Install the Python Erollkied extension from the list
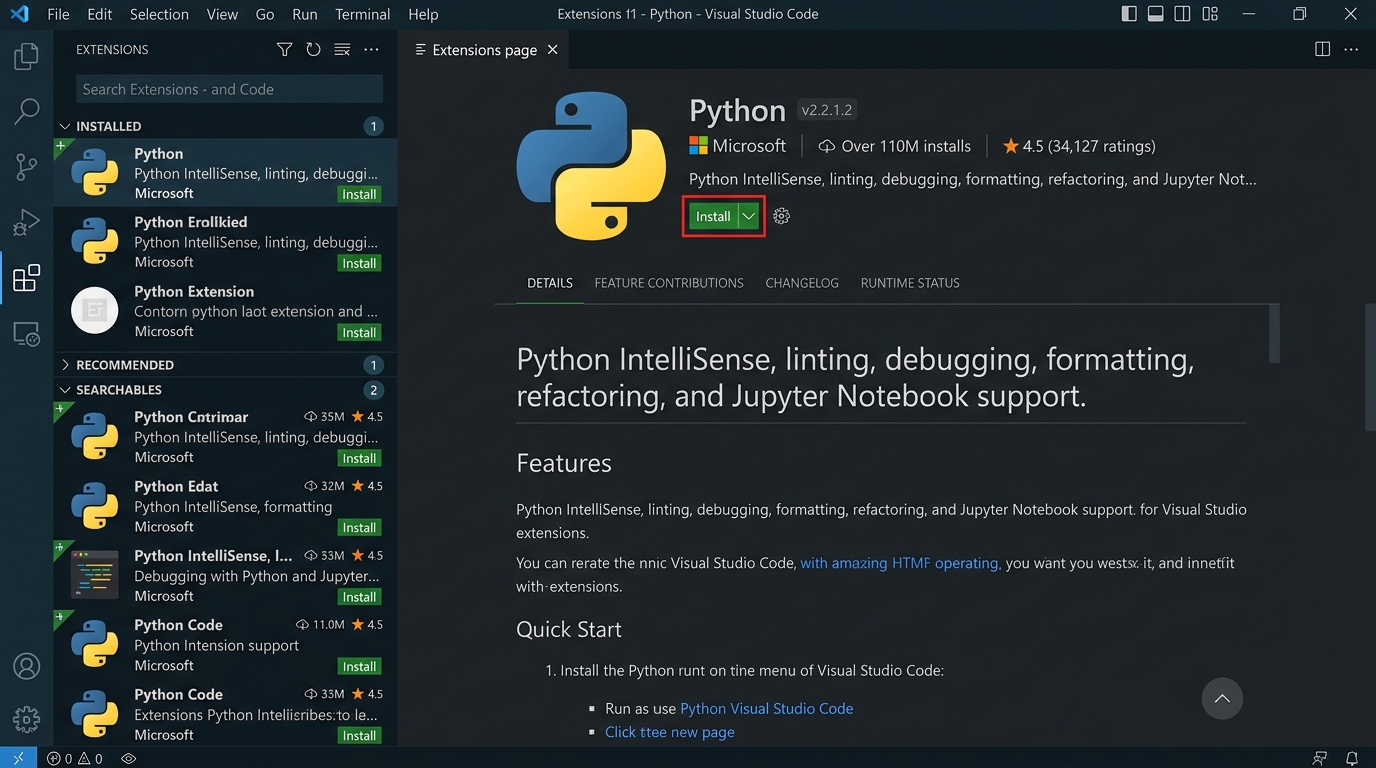The width and height of the screenshot is (1376, 768). tap(359, 264)
